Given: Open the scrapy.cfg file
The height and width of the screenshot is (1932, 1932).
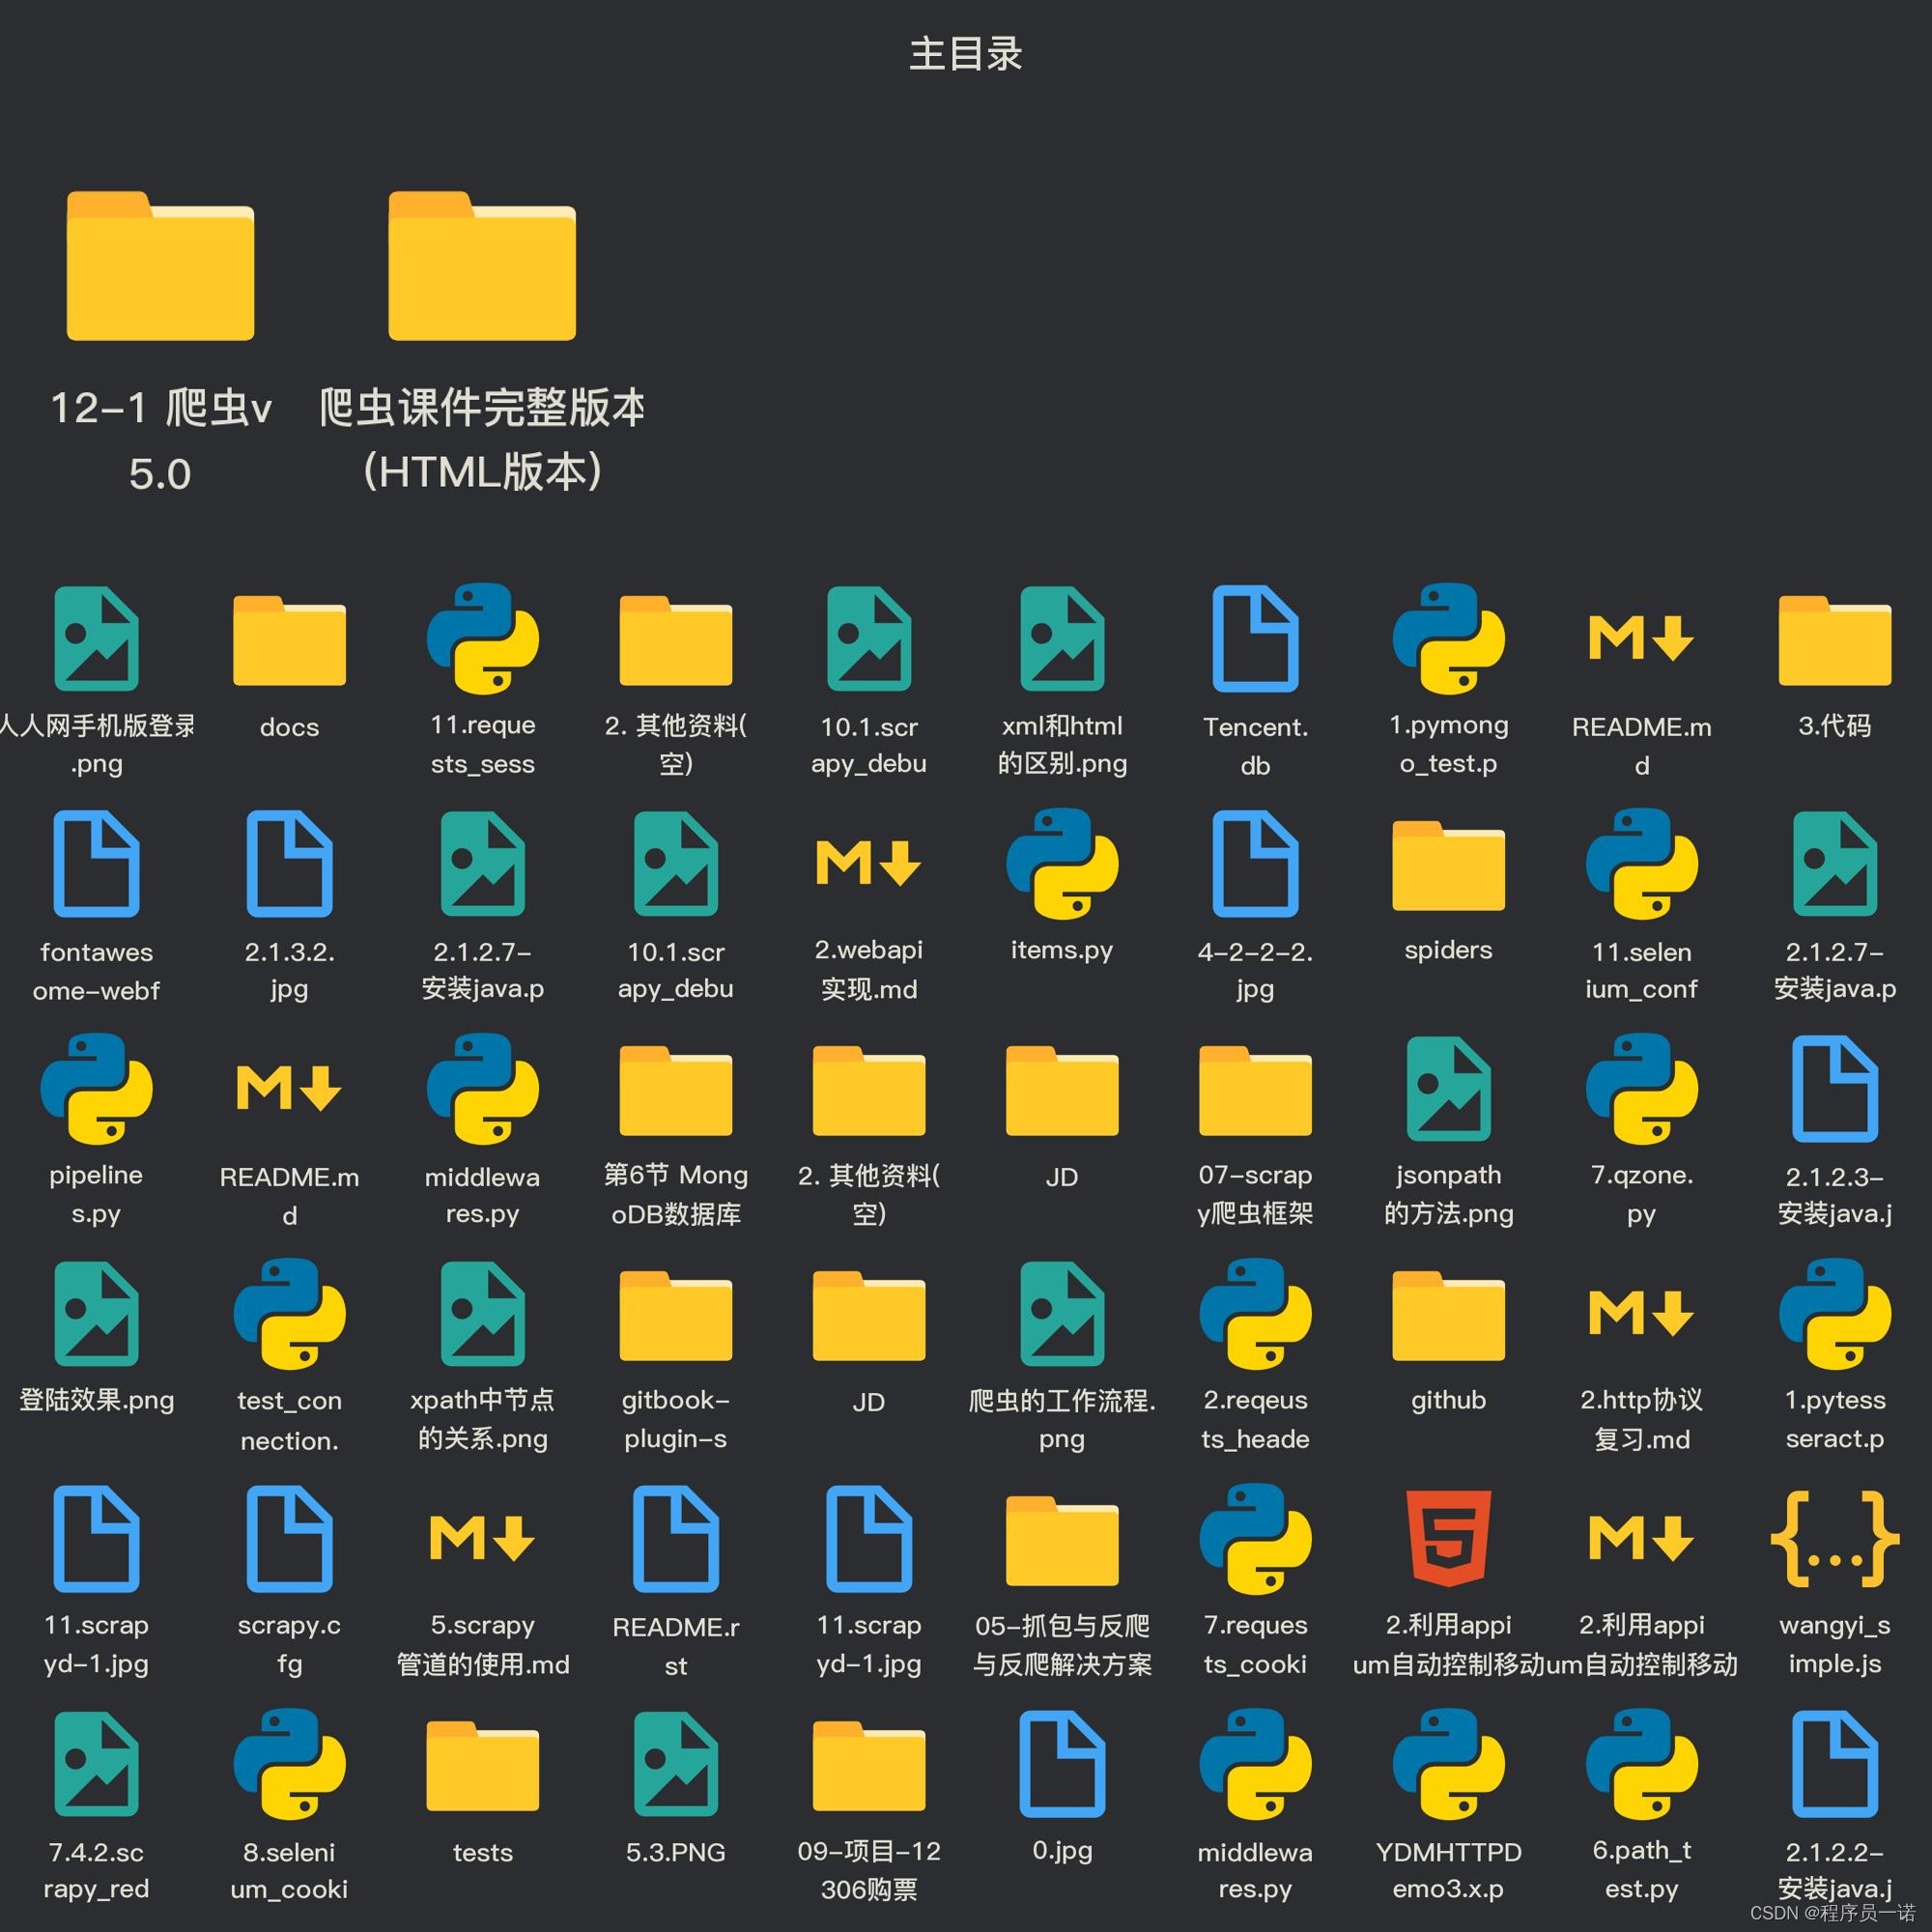Looking at the screenshot, I should 289,1539.
